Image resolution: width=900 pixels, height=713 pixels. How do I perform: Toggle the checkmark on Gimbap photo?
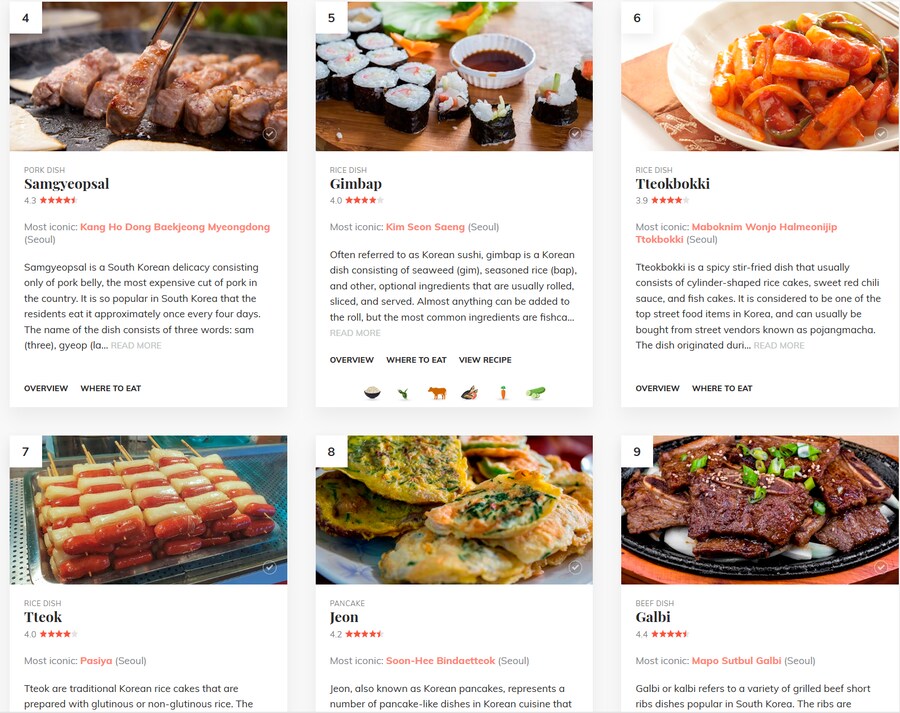[x=575, y=134]
